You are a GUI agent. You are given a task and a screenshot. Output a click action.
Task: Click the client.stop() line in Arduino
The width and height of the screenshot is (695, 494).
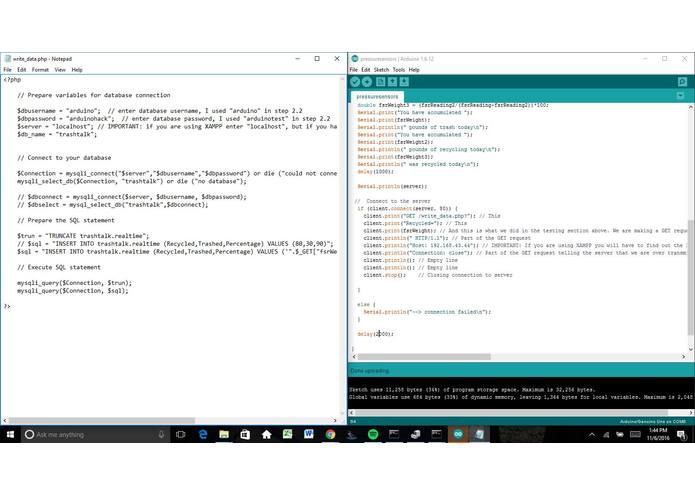click(437, 275)
